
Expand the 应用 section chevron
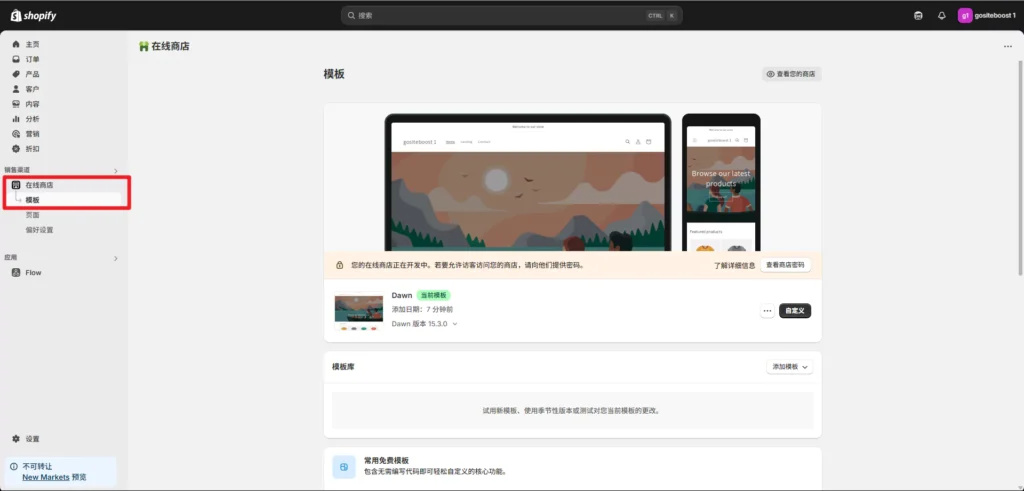[x=116, y=258]
